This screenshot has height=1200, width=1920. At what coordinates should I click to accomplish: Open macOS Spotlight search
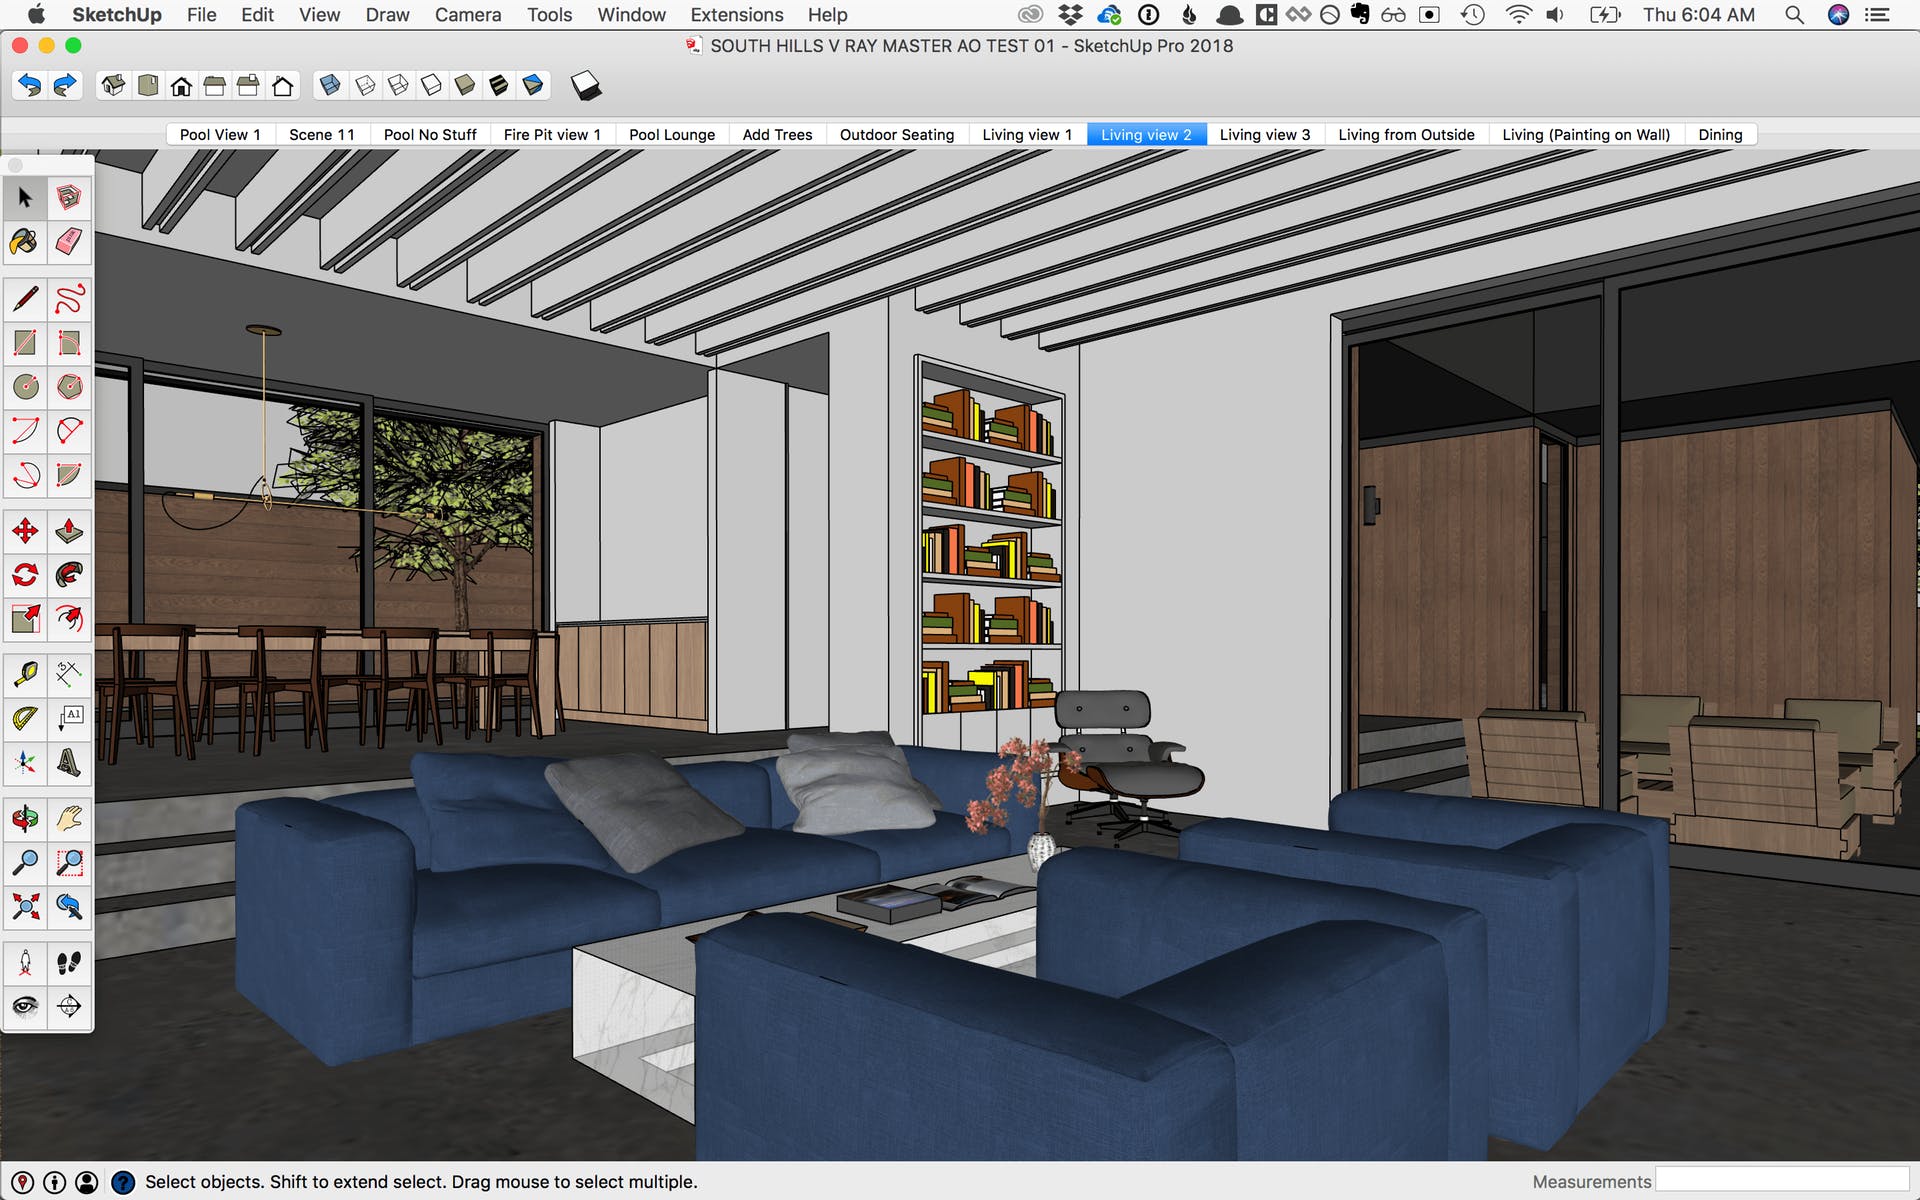coord(1794,15)
